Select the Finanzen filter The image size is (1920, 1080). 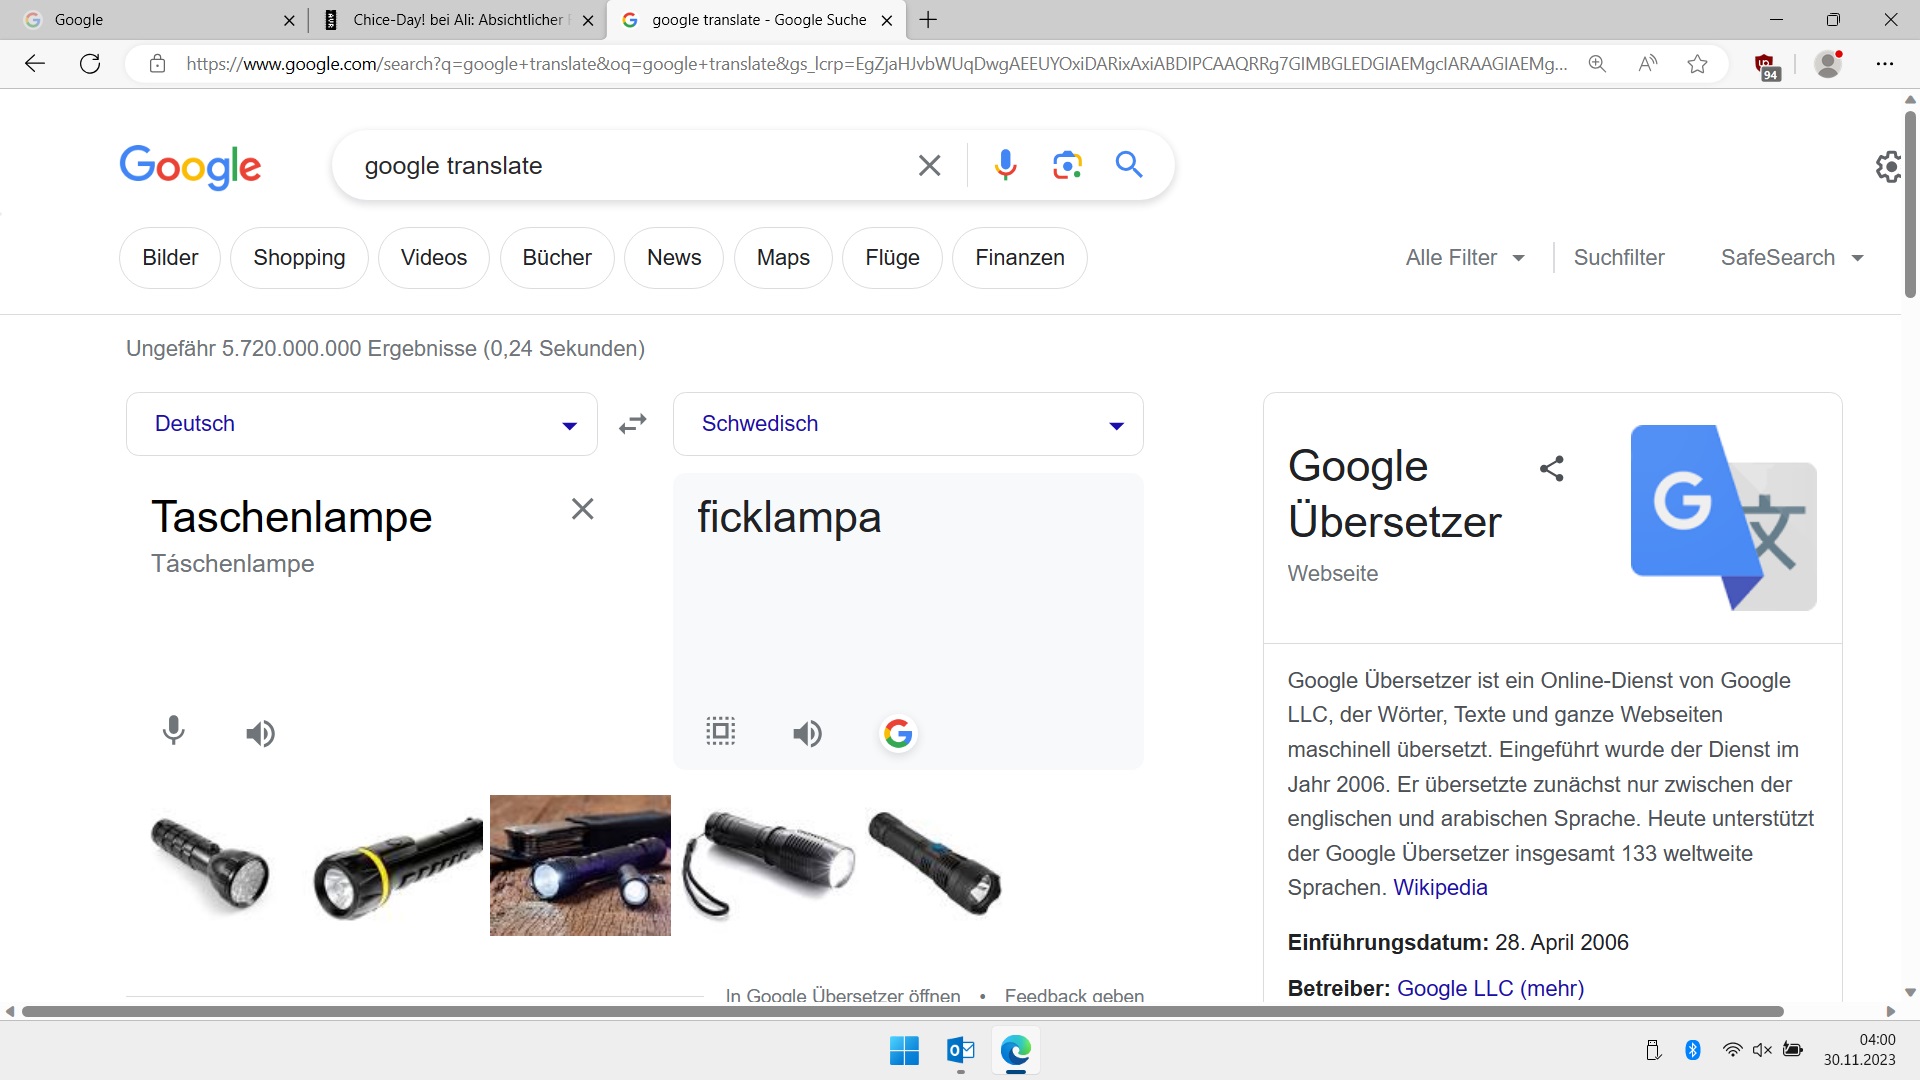(1020, 258)
